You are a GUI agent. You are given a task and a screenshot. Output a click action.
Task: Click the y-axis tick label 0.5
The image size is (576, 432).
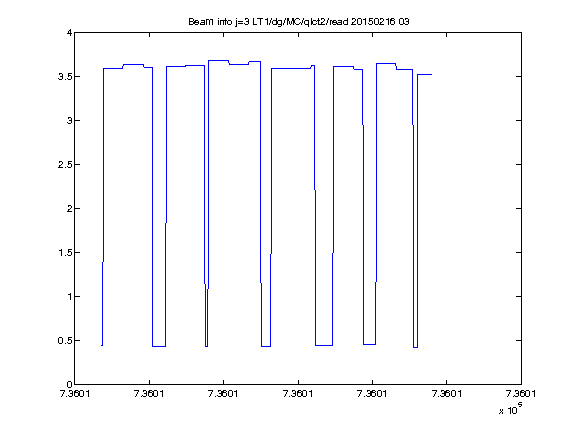coord(65,341)
